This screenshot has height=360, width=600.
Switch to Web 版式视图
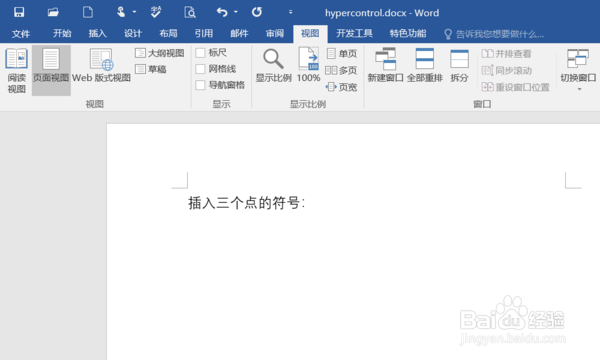click(x=101, y=65)
